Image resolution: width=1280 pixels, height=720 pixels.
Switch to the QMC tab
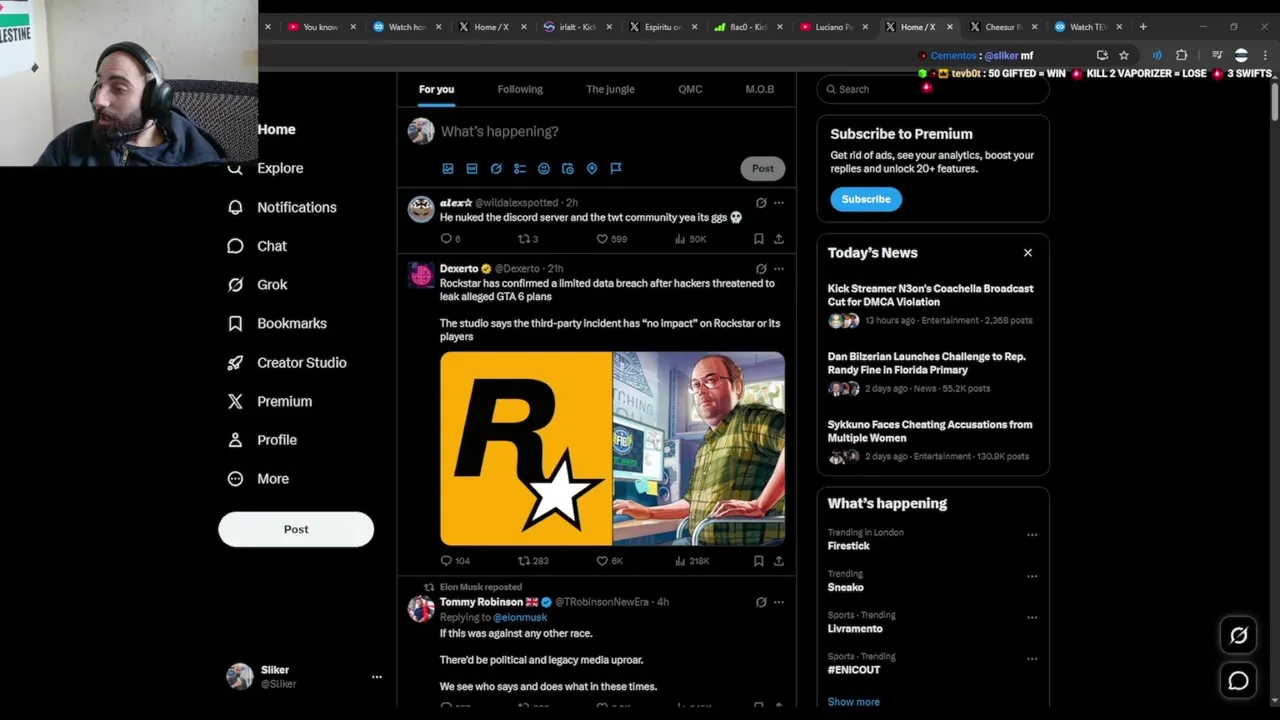coord(690,89)
